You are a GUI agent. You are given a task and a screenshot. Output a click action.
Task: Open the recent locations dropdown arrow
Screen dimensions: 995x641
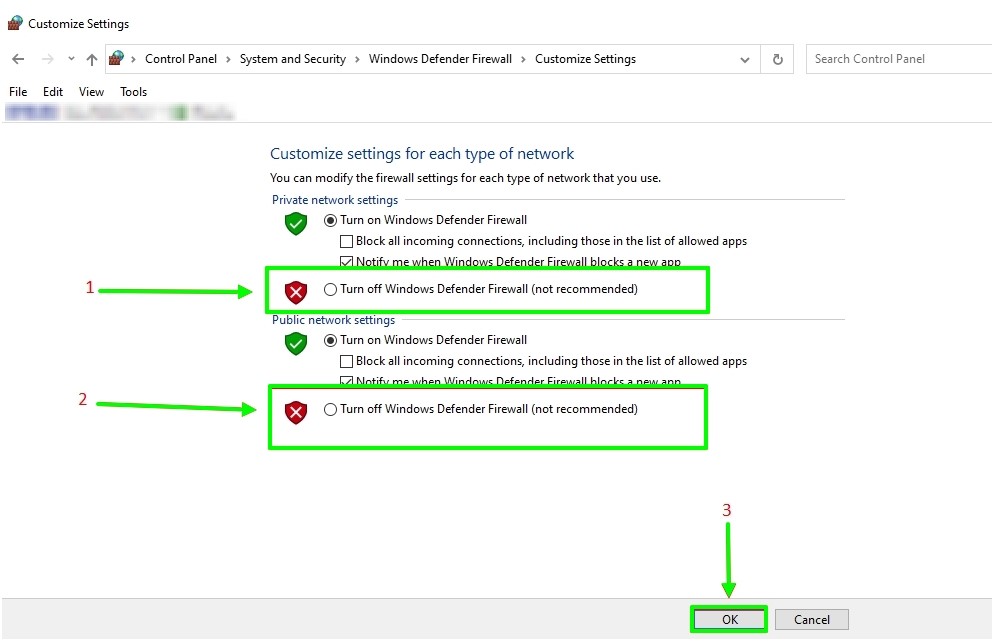tap(71, 59)
